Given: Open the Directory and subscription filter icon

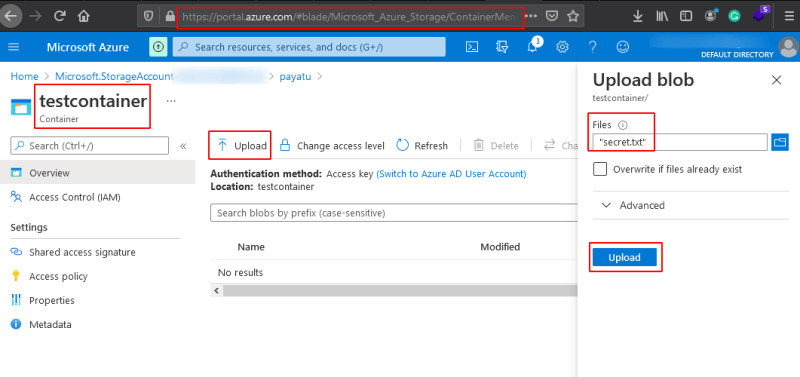Looking at the screenshot, I should (x=502, y=47).
